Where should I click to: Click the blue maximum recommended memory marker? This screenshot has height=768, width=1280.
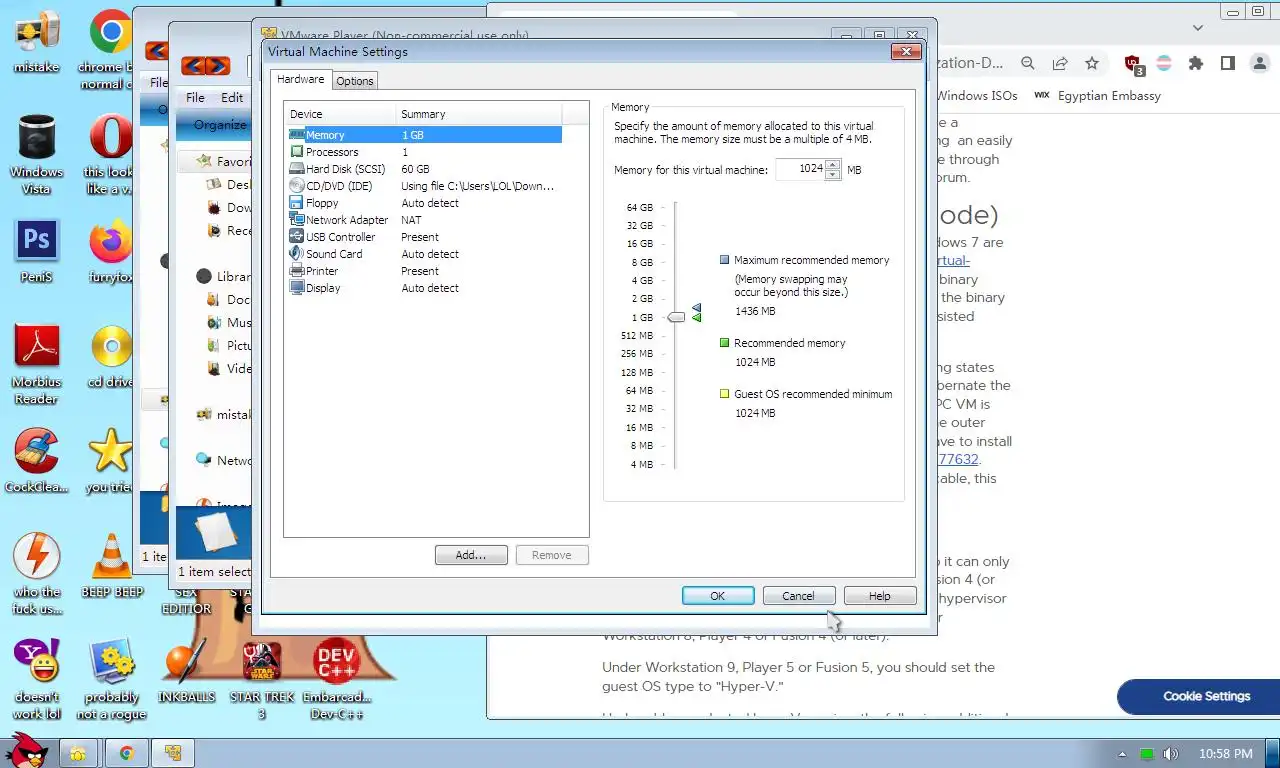[697, 309]
